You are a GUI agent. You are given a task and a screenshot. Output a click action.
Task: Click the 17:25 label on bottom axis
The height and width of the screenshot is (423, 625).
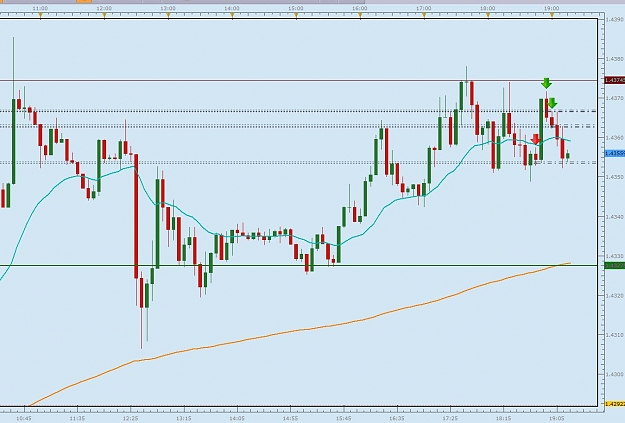[x=450, y=418]
